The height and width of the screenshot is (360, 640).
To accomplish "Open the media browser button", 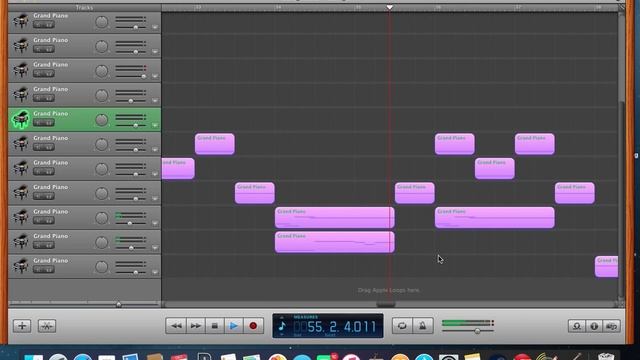I will coord(611,326).
